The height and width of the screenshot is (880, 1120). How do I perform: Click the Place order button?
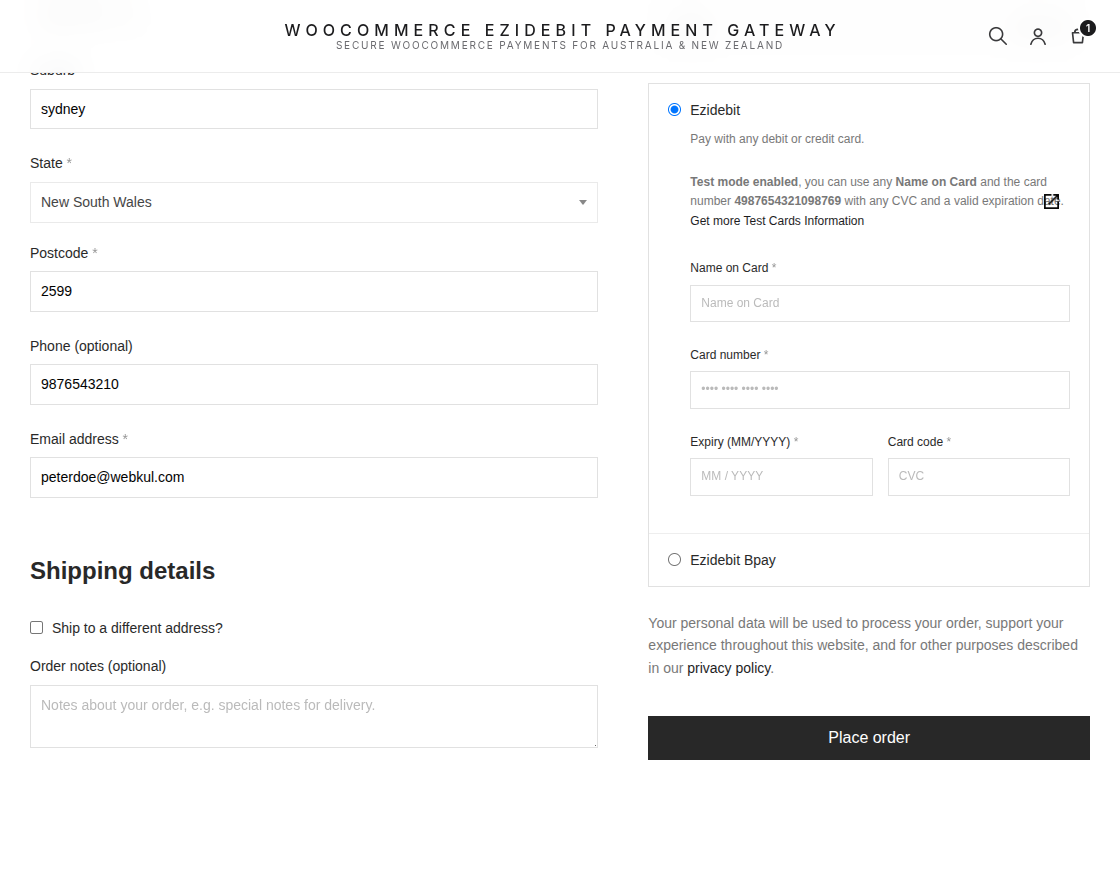point(869,738)
